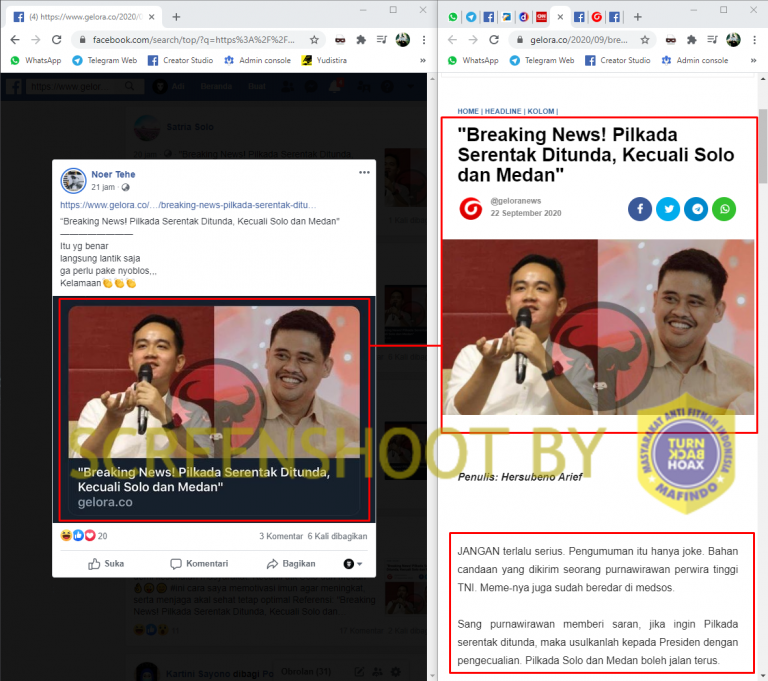This screenshot has height=681, width=768.
Task: Open Creator Studio bookmark in left window
Action: coord(180,60)
